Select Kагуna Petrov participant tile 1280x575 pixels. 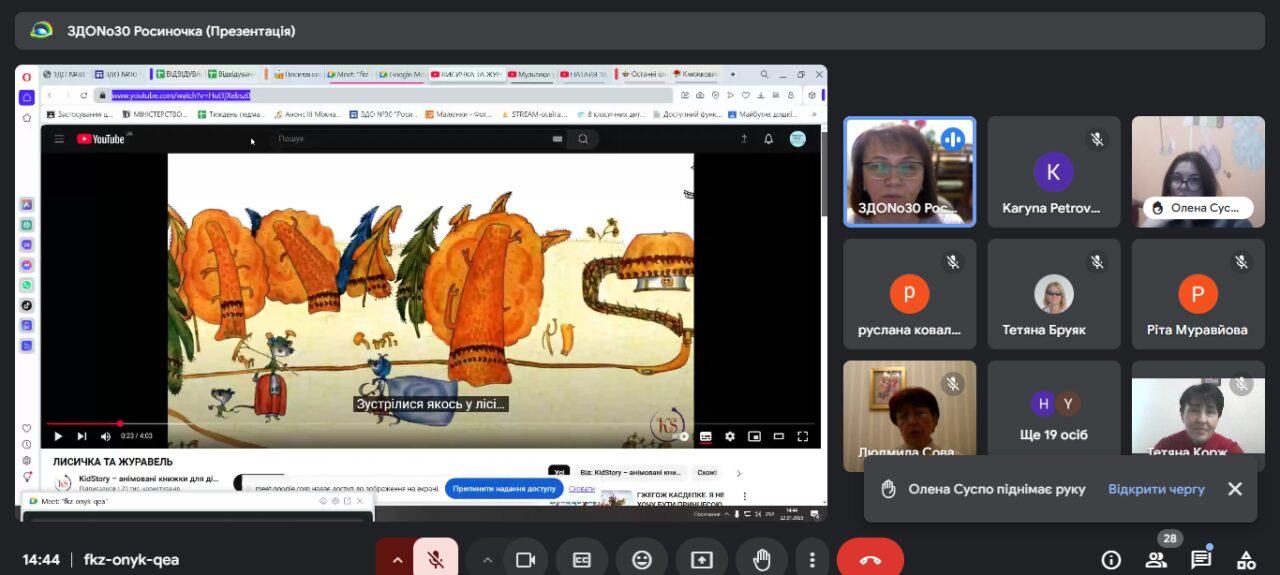tap(1054, 172)
